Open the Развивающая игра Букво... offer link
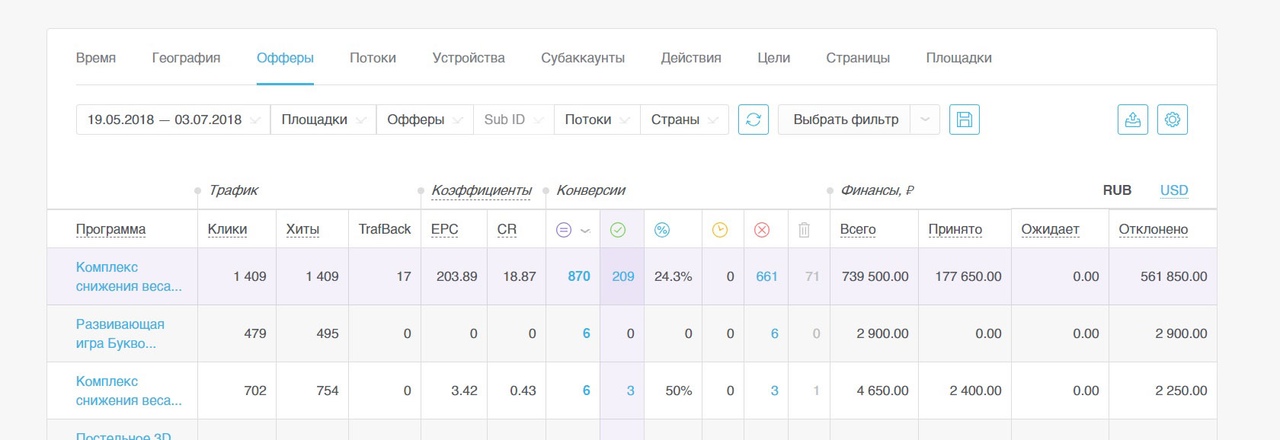The height and width of the screenshot is (440, 1280). (x=120, y=334)
